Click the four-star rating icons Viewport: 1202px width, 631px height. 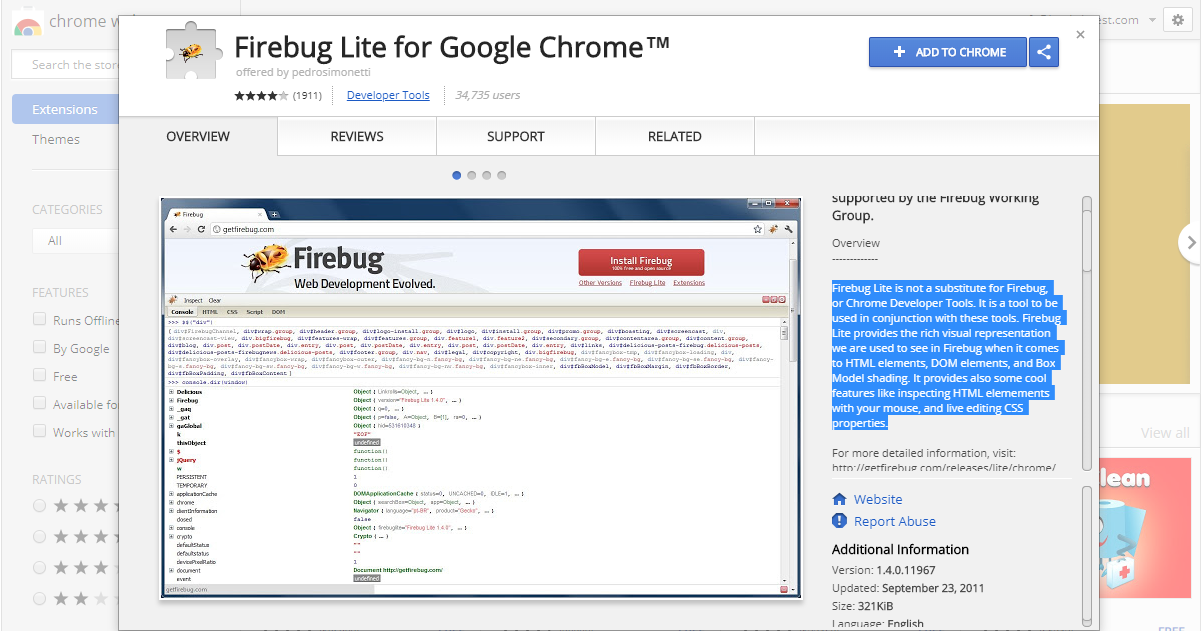[261, 96]
